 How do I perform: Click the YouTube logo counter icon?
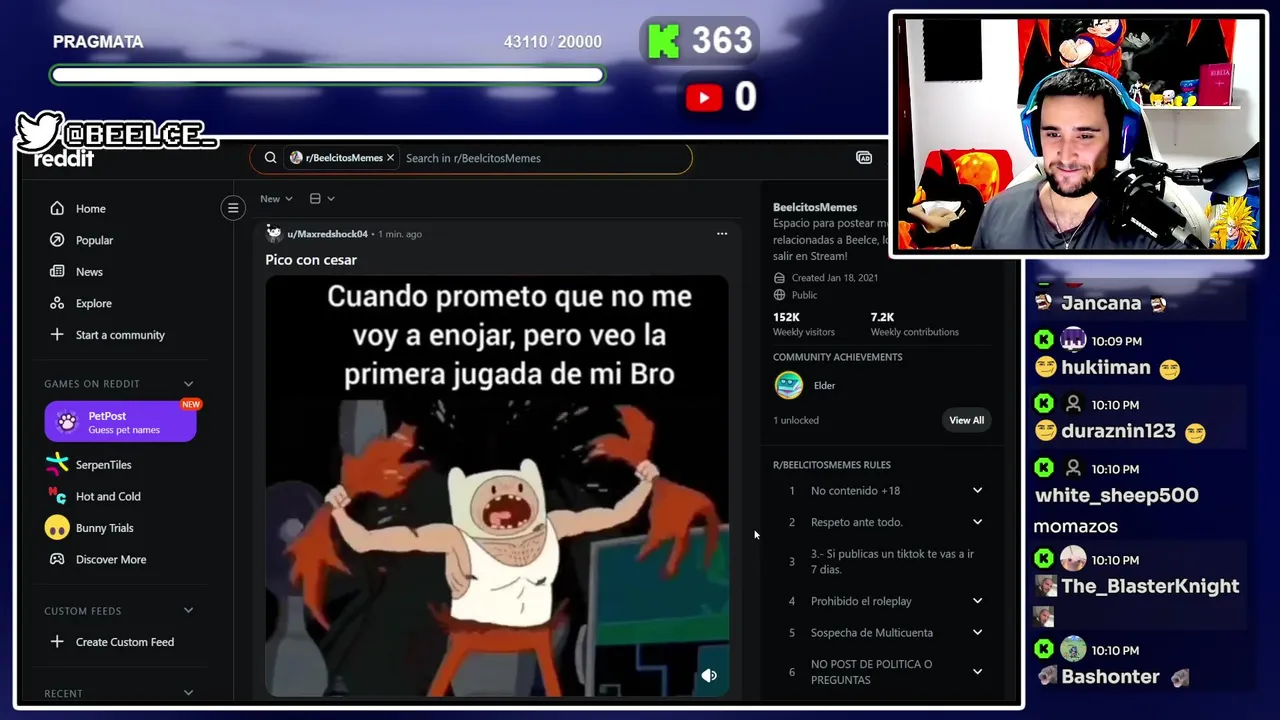click(704, 97)
